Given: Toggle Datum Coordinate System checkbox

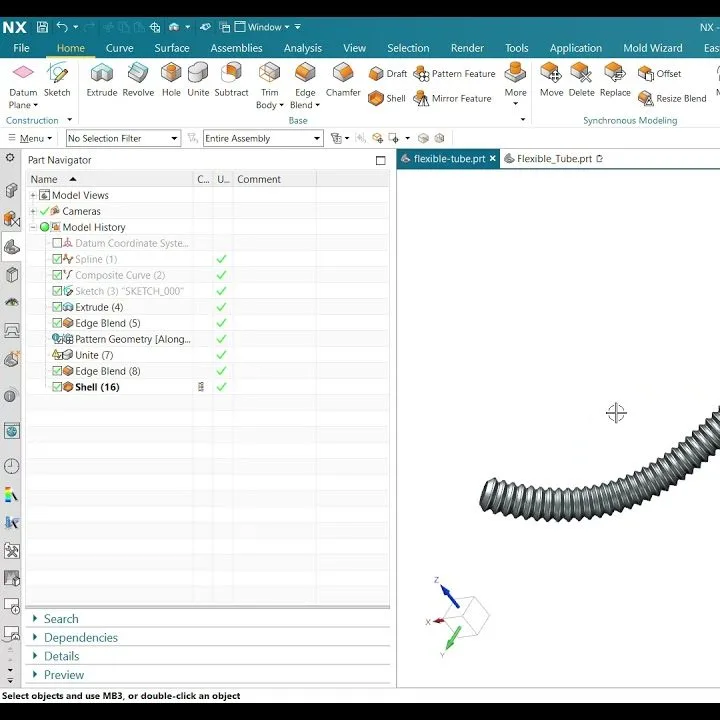Looking at the screenshot, I should (57, 243).
